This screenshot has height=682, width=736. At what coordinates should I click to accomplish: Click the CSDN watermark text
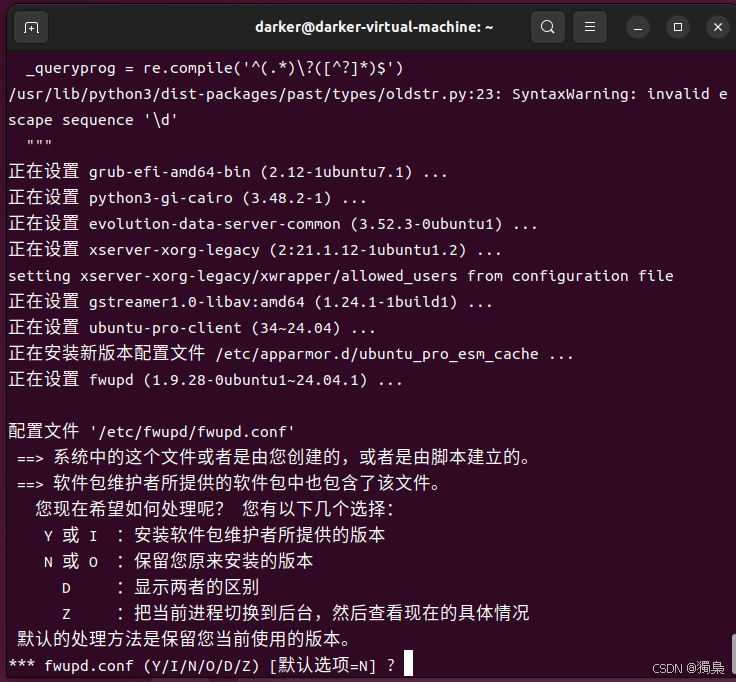click(688, 668)
